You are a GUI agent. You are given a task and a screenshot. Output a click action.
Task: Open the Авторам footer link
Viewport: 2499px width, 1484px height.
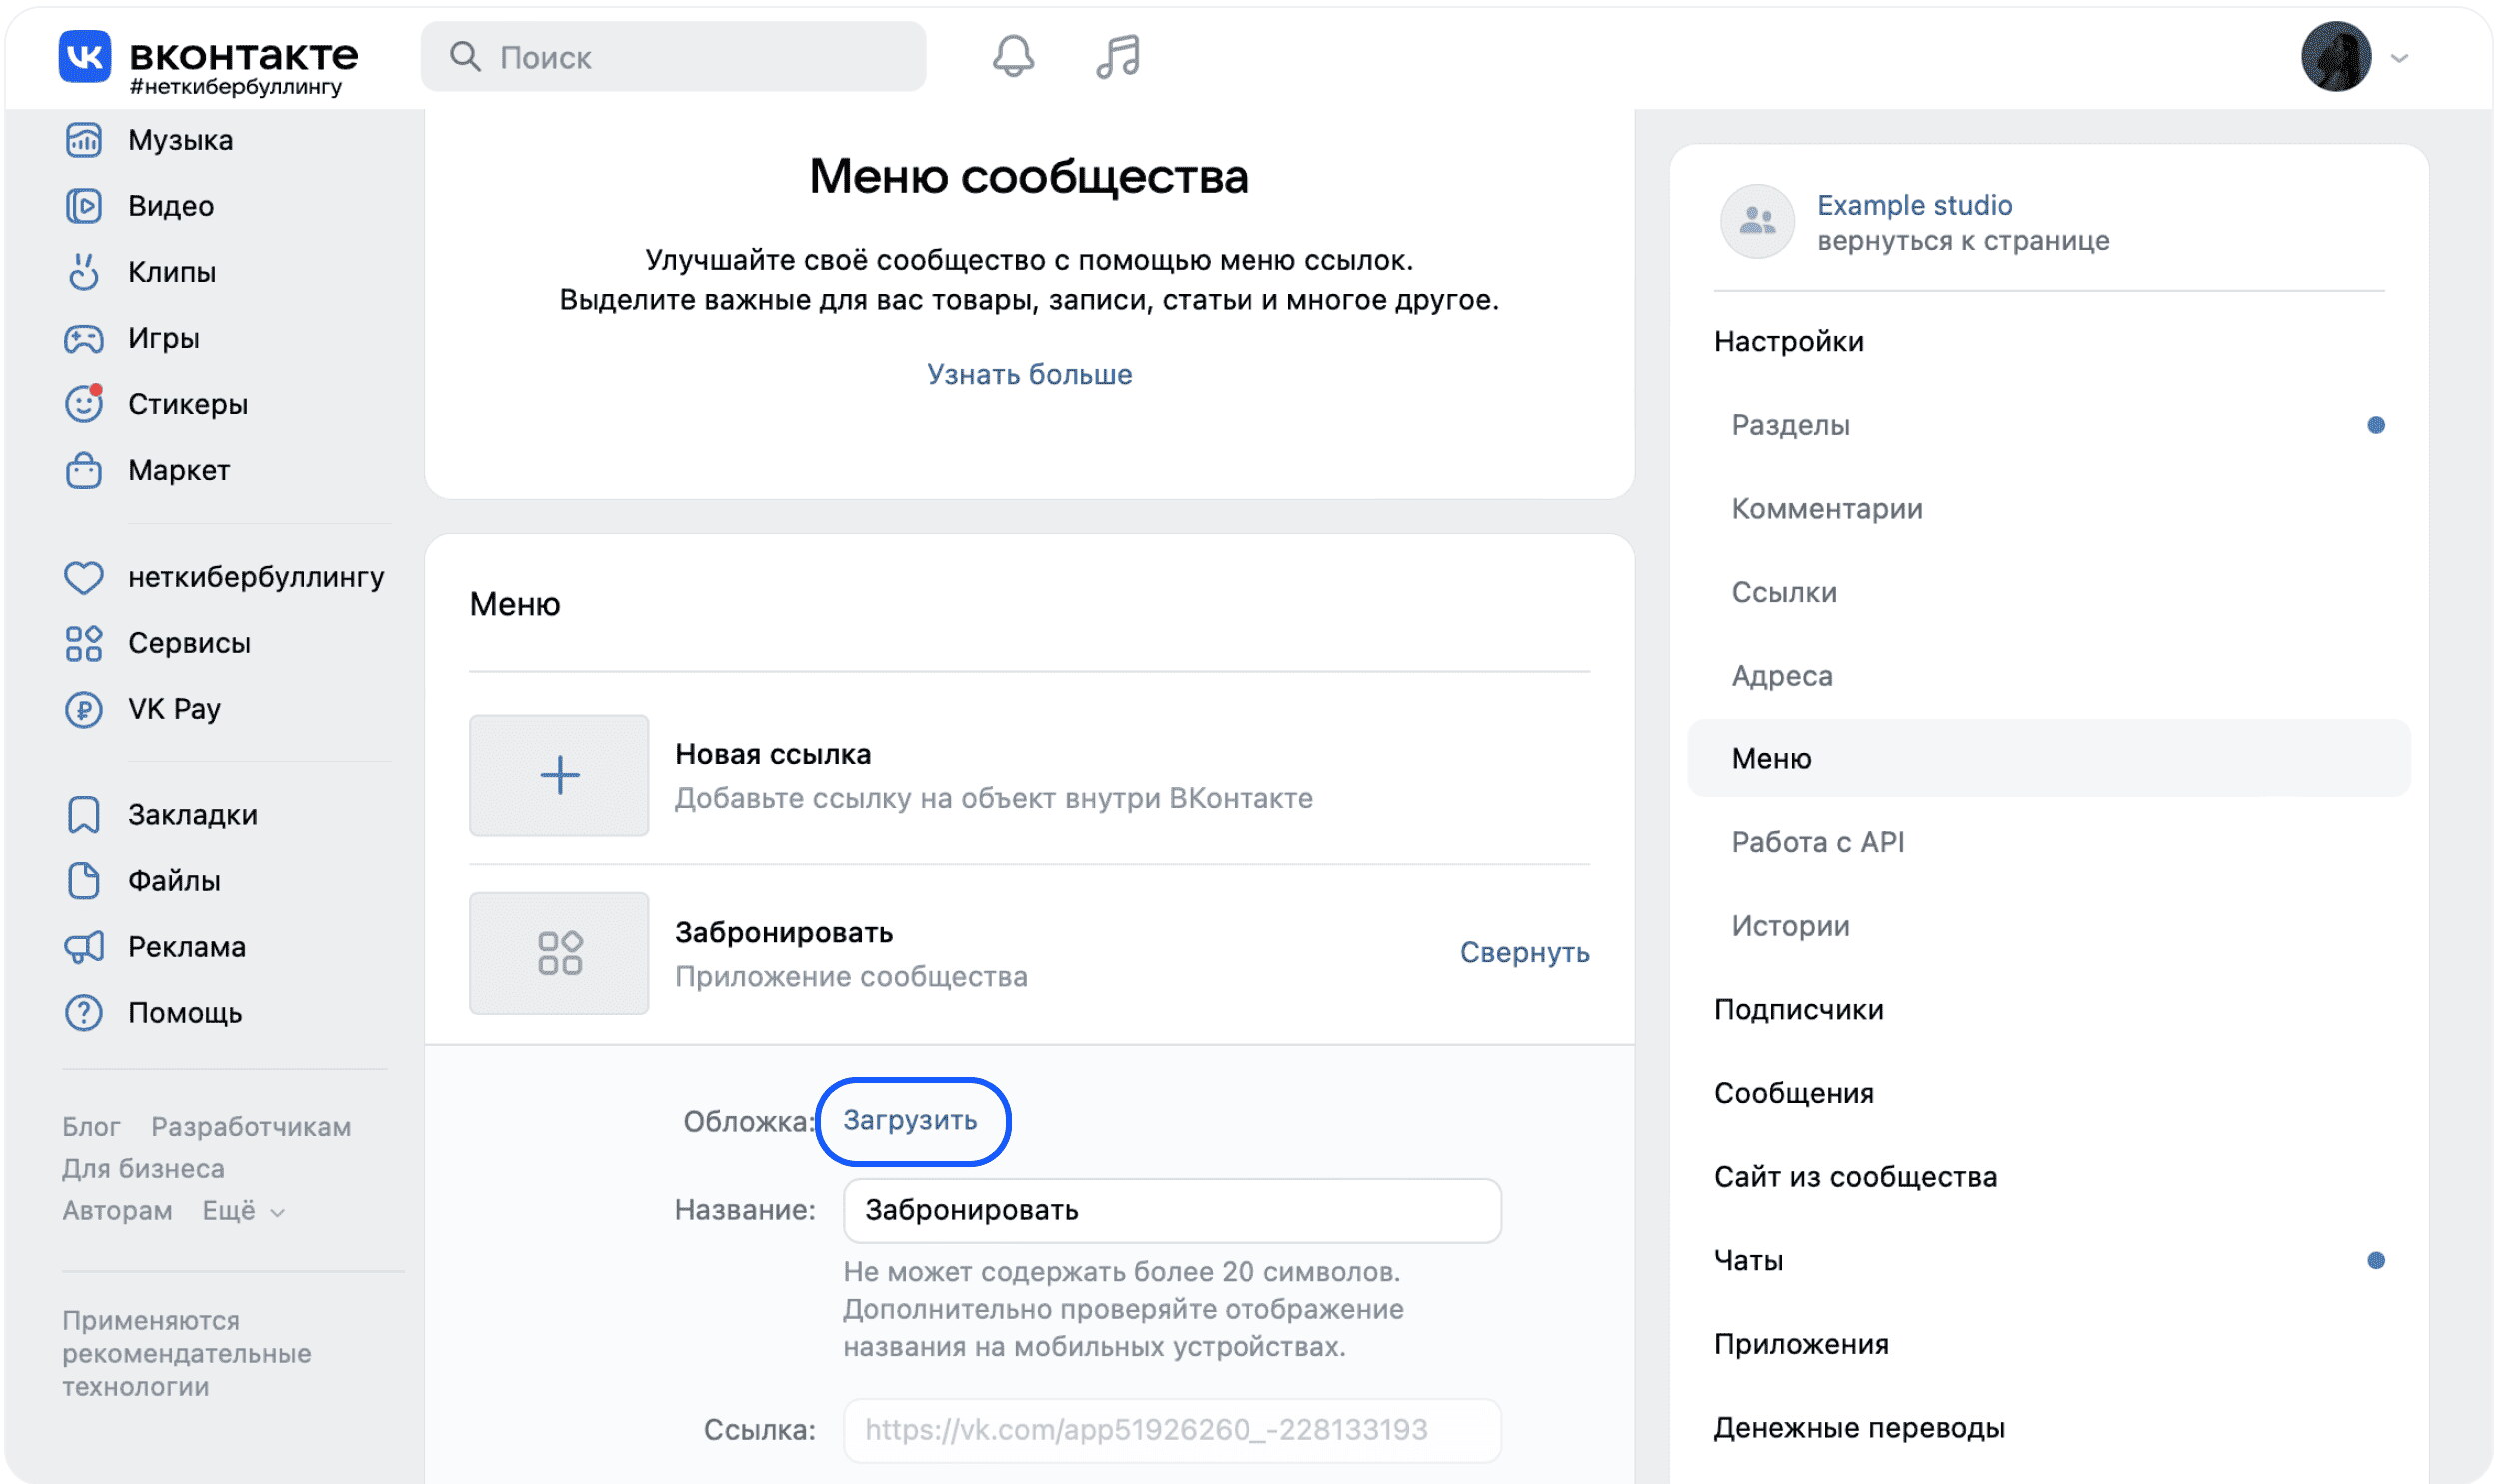[x=117, y=1211]
